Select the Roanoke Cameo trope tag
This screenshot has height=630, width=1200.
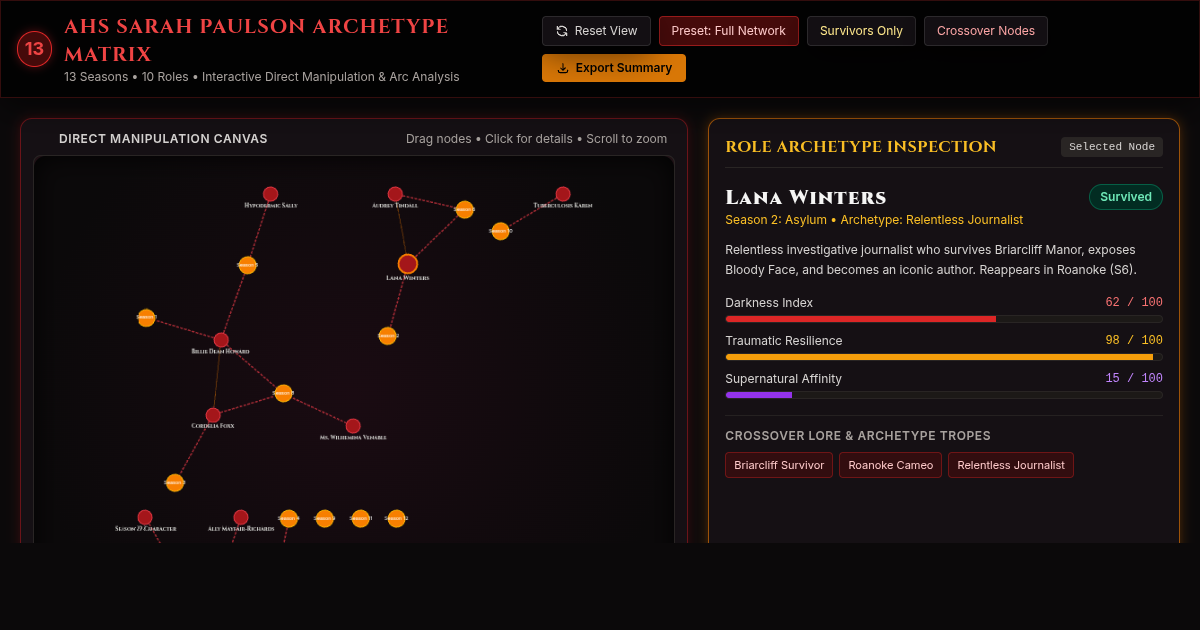(890, 465)
